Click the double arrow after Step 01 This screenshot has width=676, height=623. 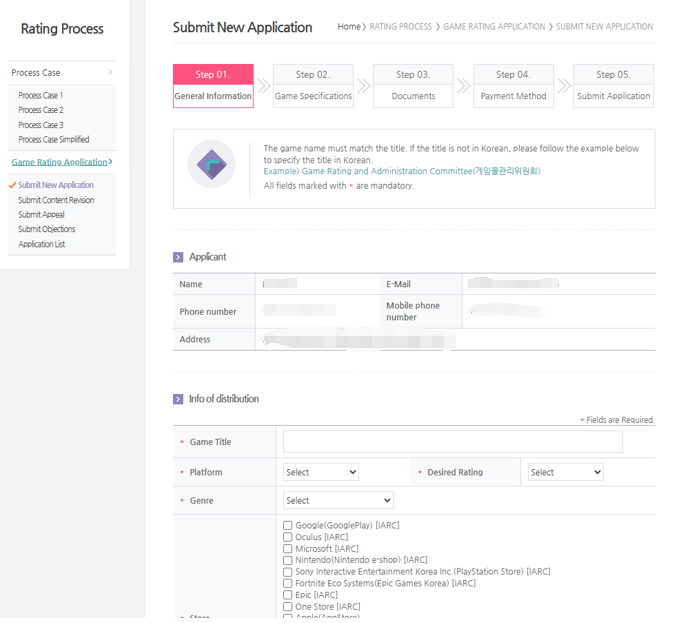click(x=263, y=86)
